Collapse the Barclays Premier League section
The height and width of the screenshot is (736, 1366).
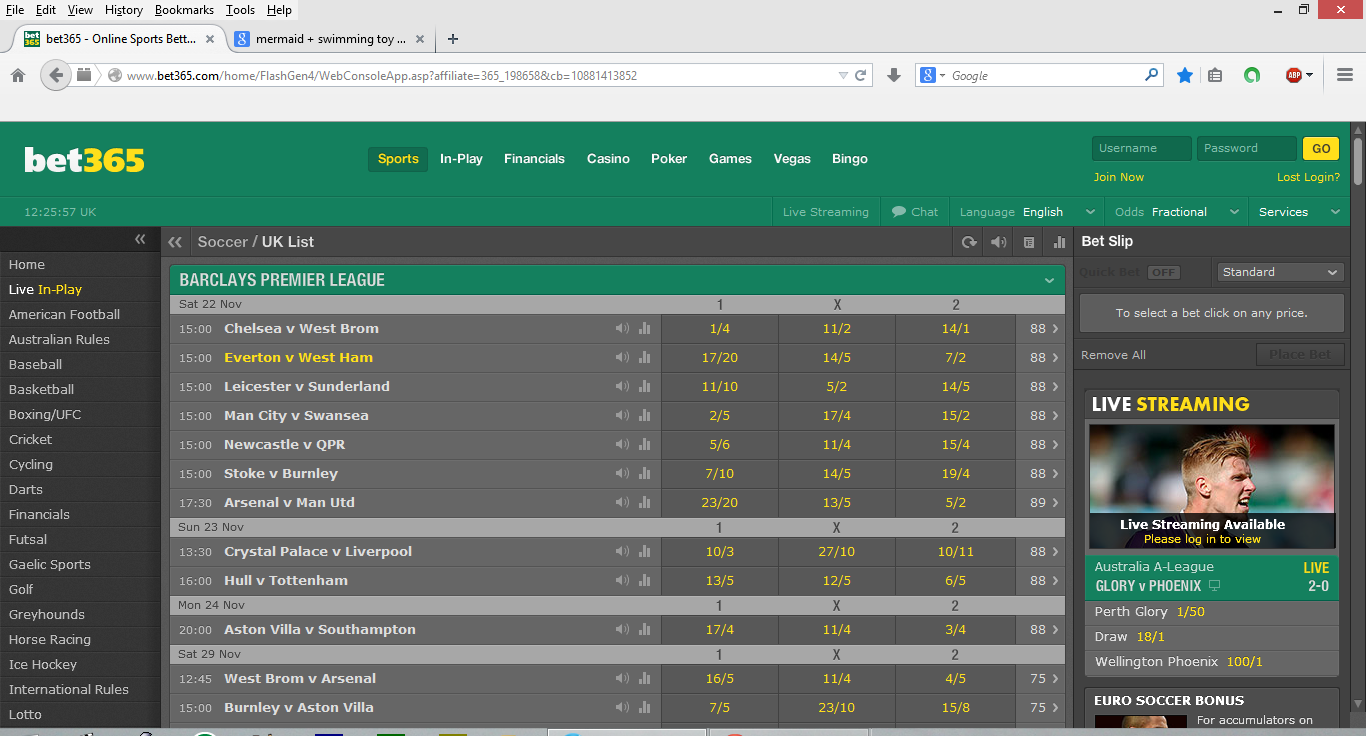click(x=1049, y=281)
